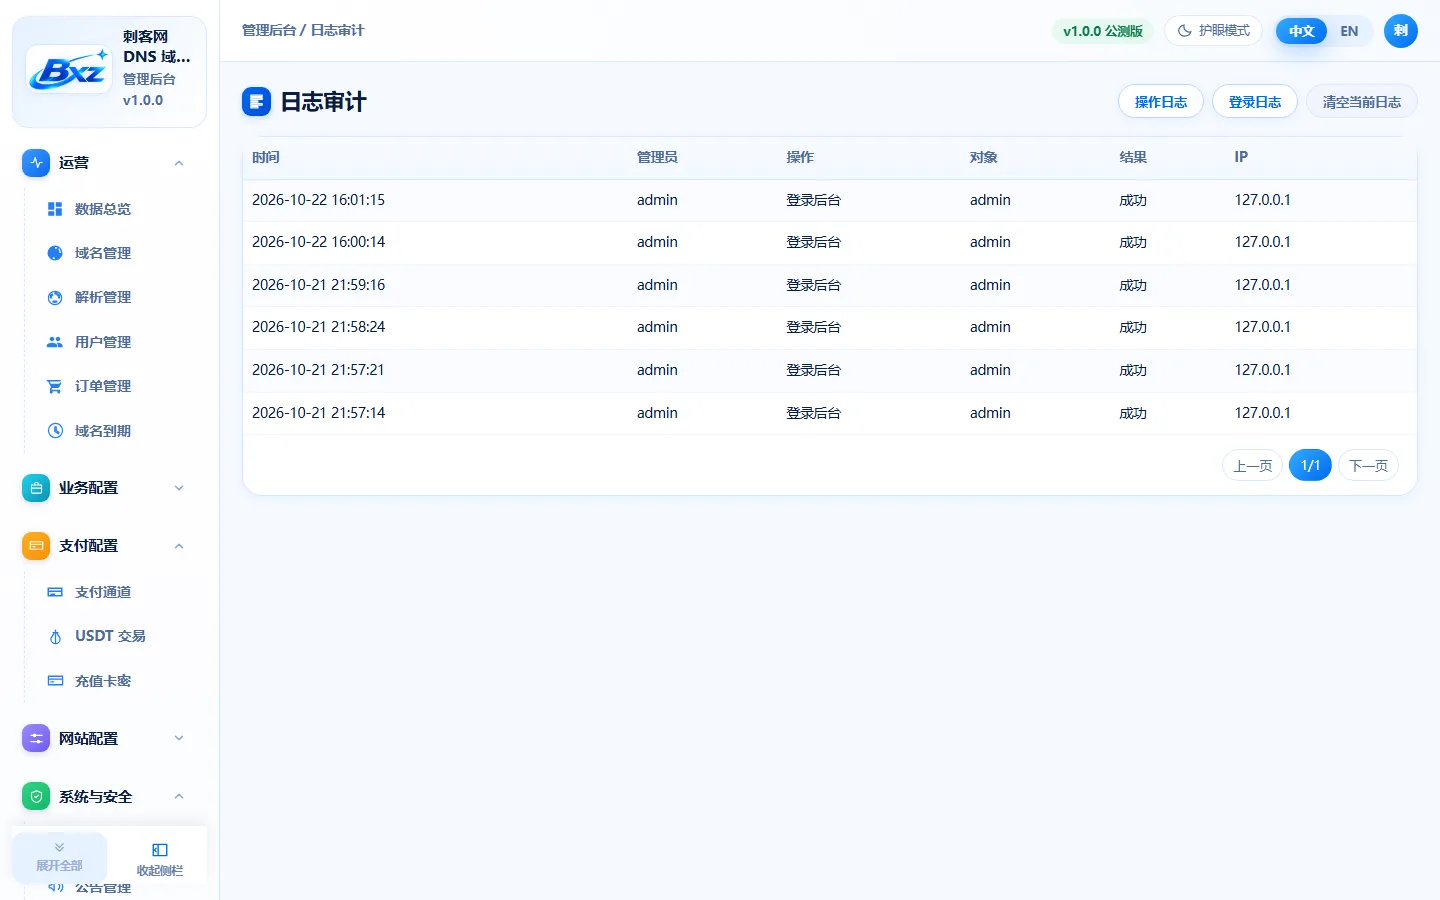Click the orange 支付配置 section icon

(x=36, y=546)
